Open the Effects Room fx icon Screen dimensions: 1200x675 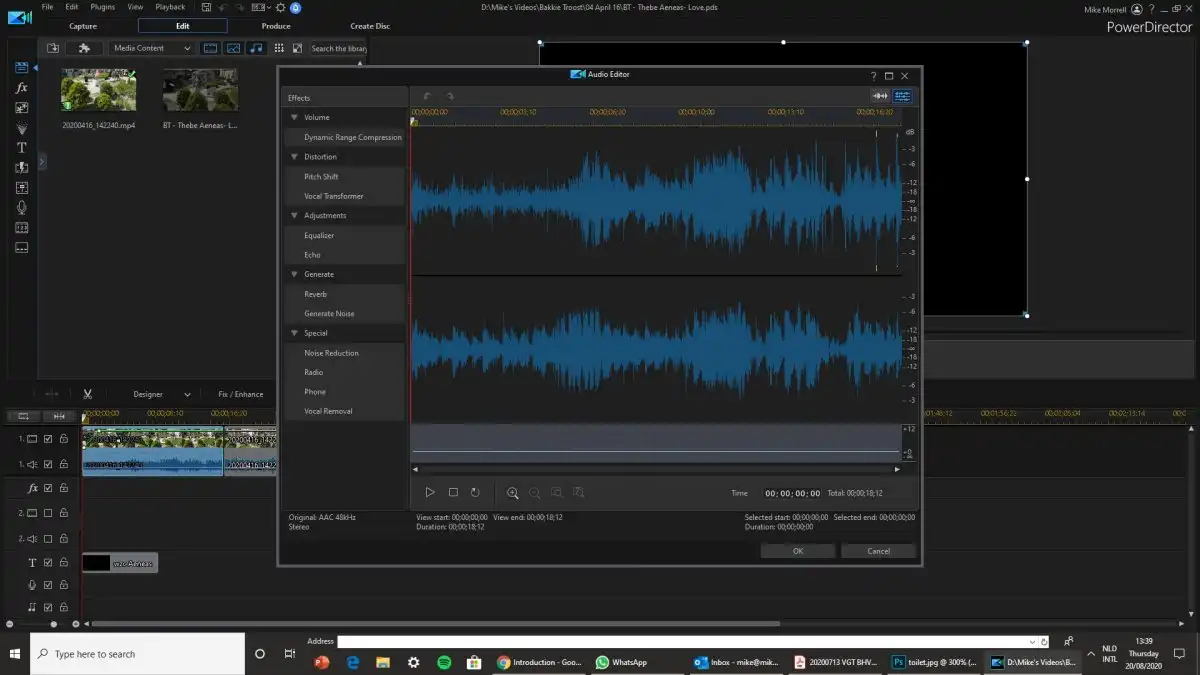click(x=21, y=88)
